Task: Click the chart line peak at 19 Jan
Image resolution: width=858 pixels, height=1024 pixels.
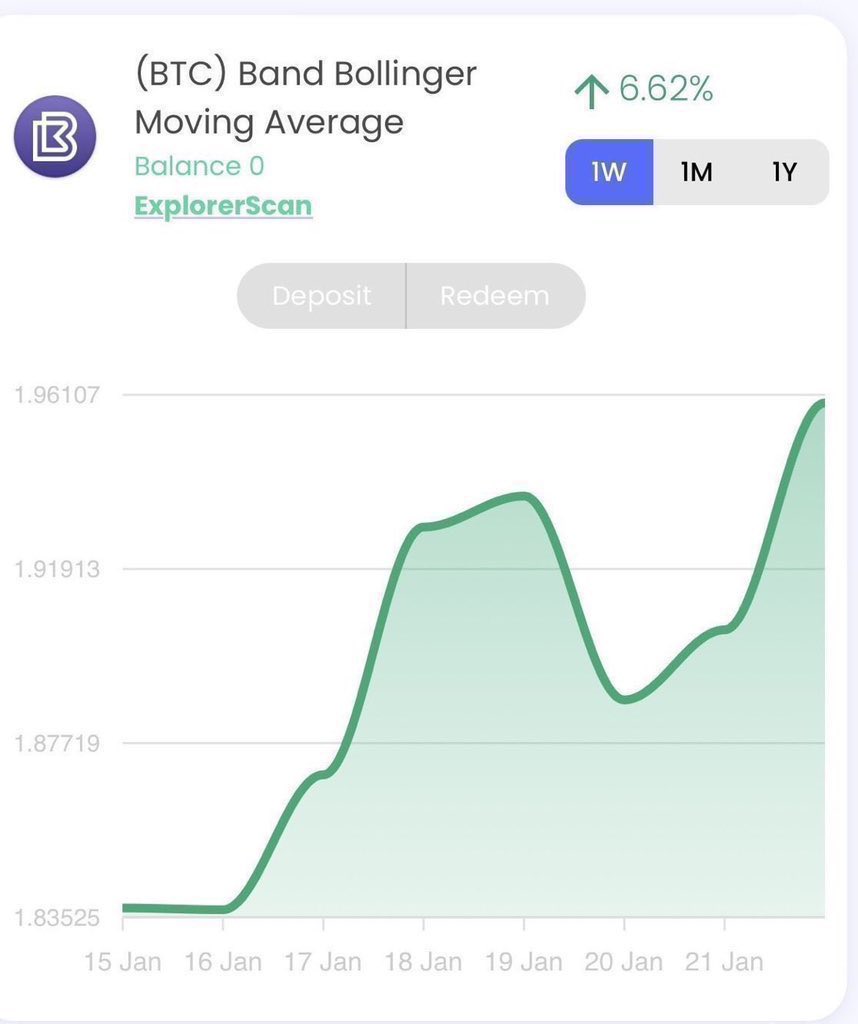Action: coord(524,496)
